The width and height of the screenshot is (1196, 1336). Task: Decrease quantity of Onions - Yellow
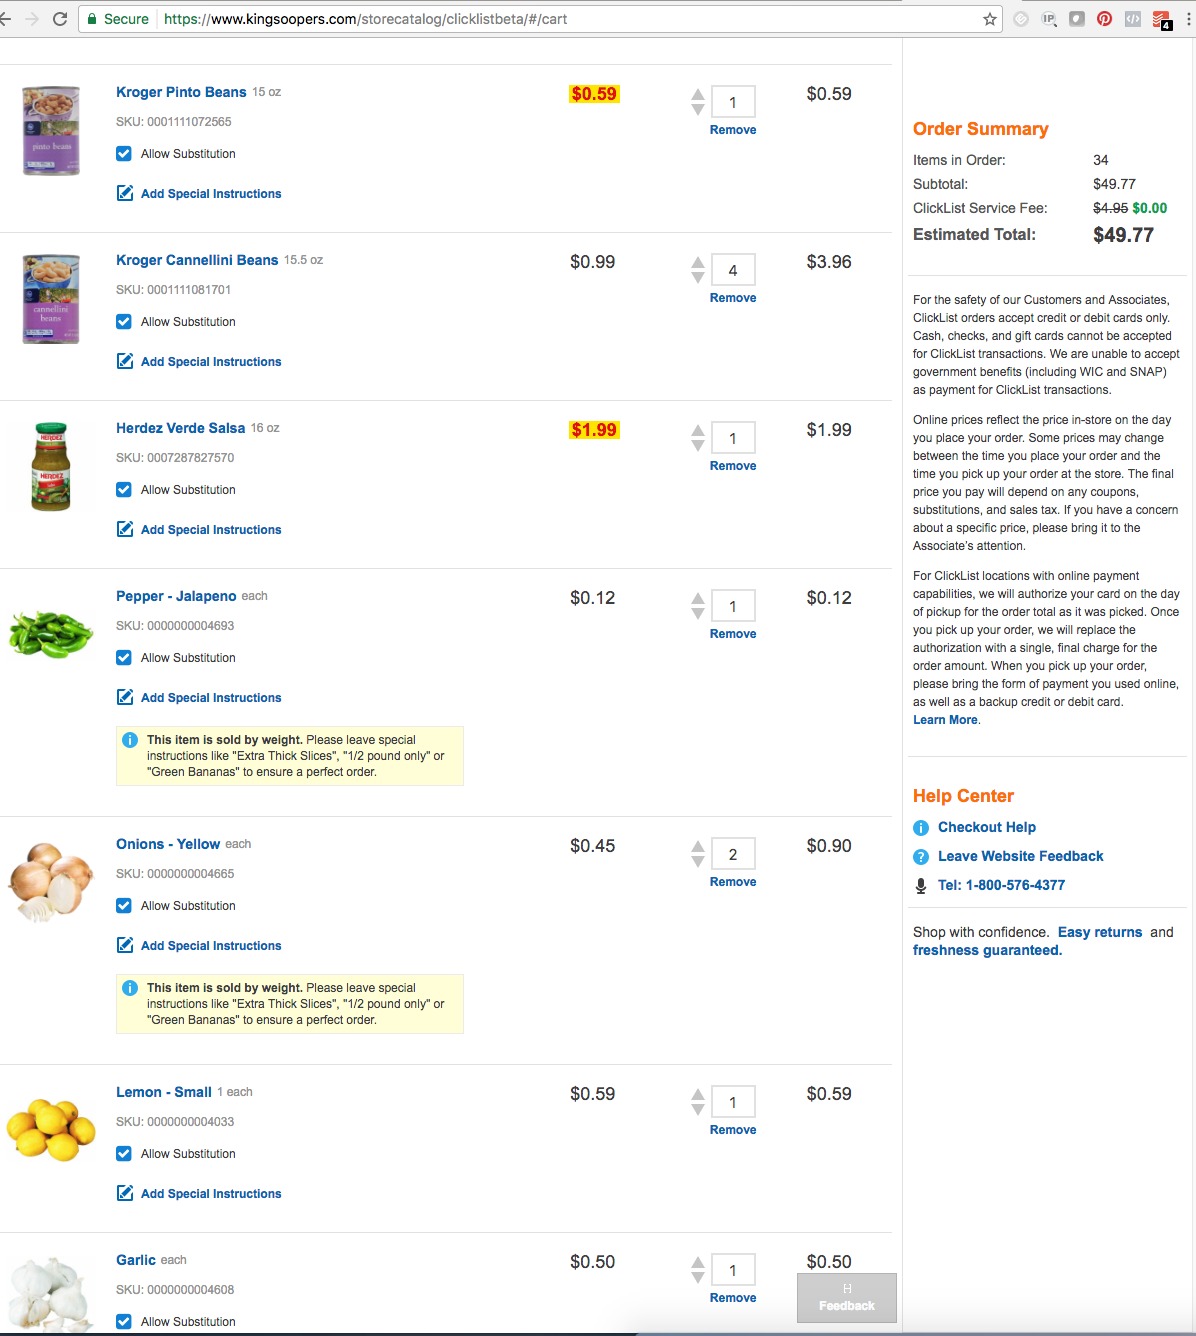click(x=698, y=862)
